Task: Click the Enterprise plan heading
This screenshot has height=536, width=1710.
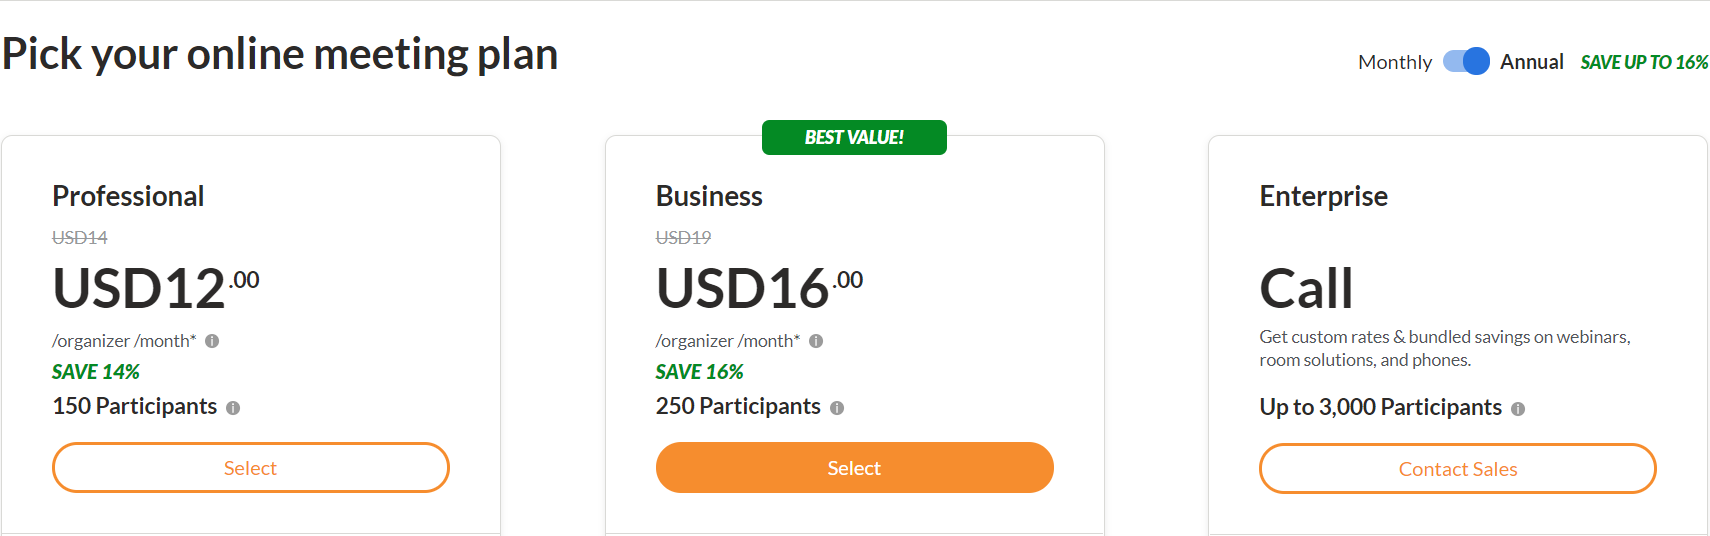Action: pyautogui.click(x=1323, y=196)
